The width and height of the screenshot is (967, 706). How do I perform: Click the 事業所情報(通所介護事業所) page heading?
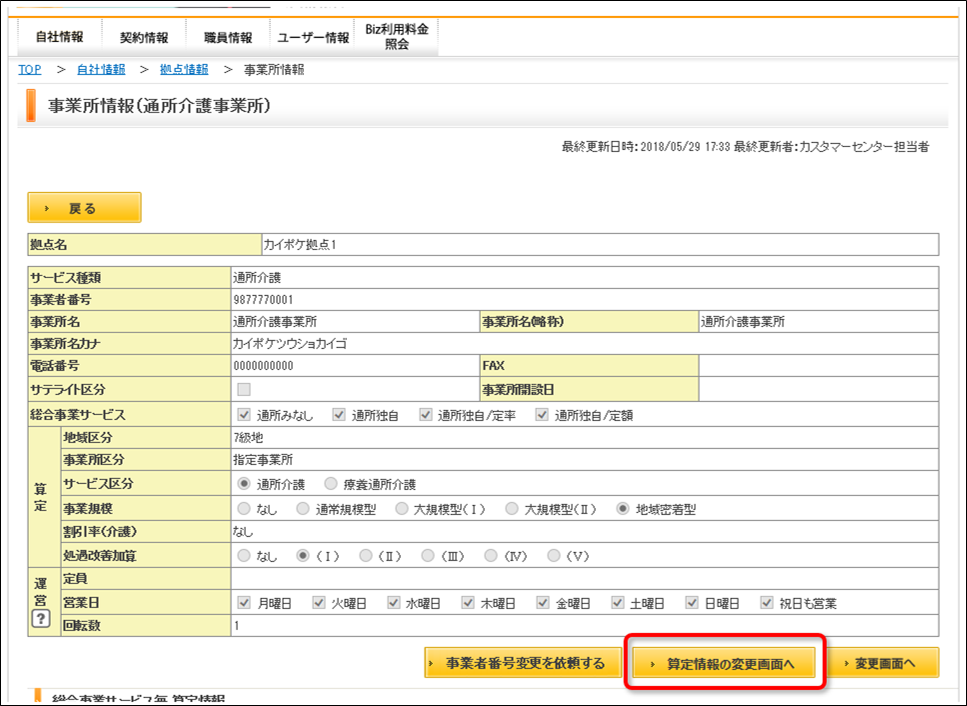click(x=160, y=106)
